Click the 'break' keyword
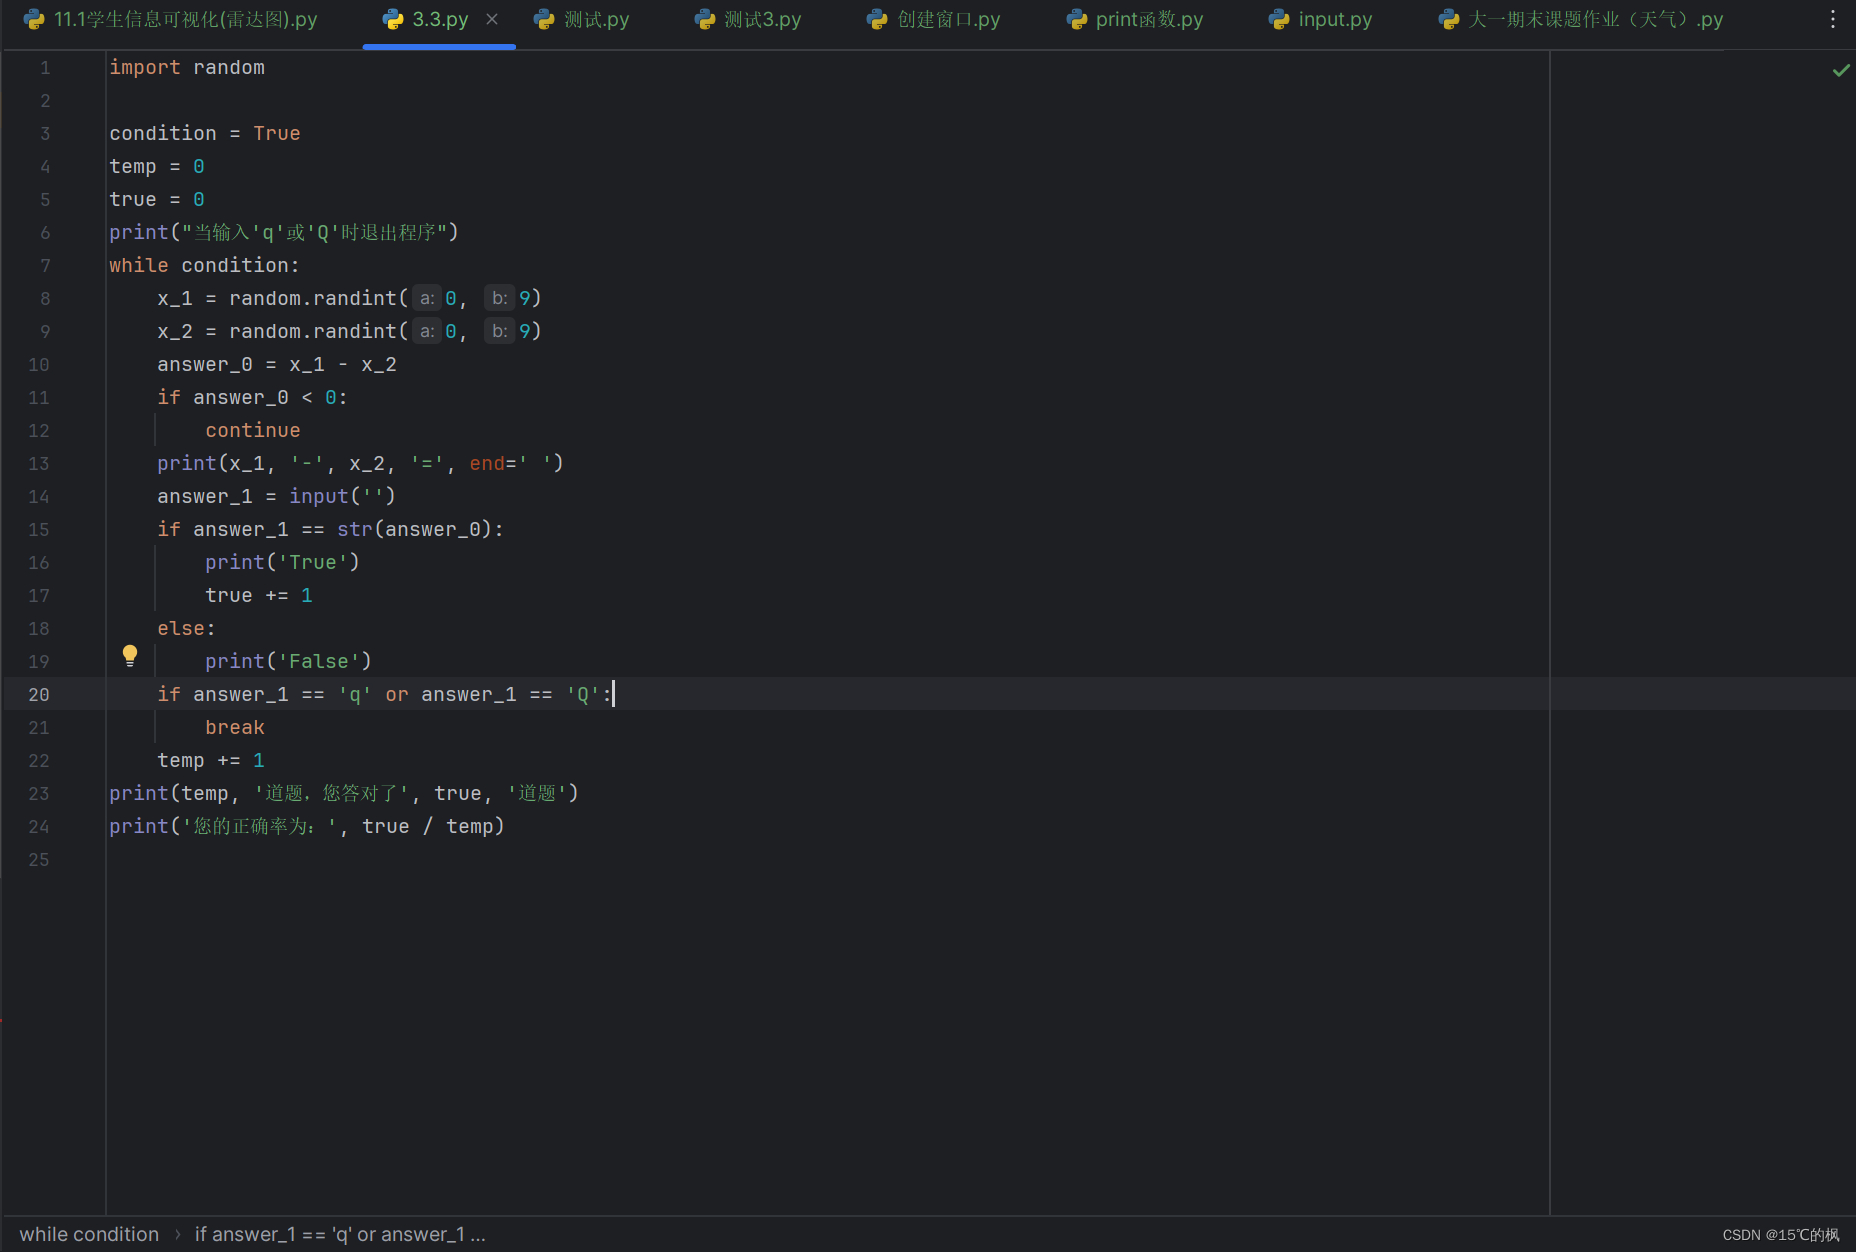The image size is (1856, 1252). [x=235, y=727]
